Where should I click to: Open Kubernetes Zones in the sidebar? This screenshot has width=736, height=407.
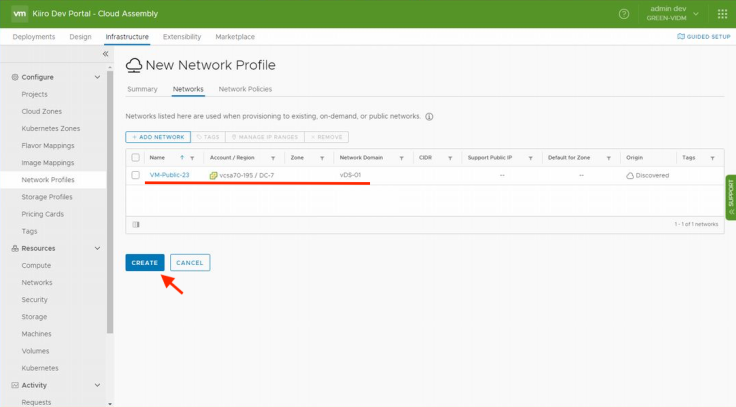51,129
